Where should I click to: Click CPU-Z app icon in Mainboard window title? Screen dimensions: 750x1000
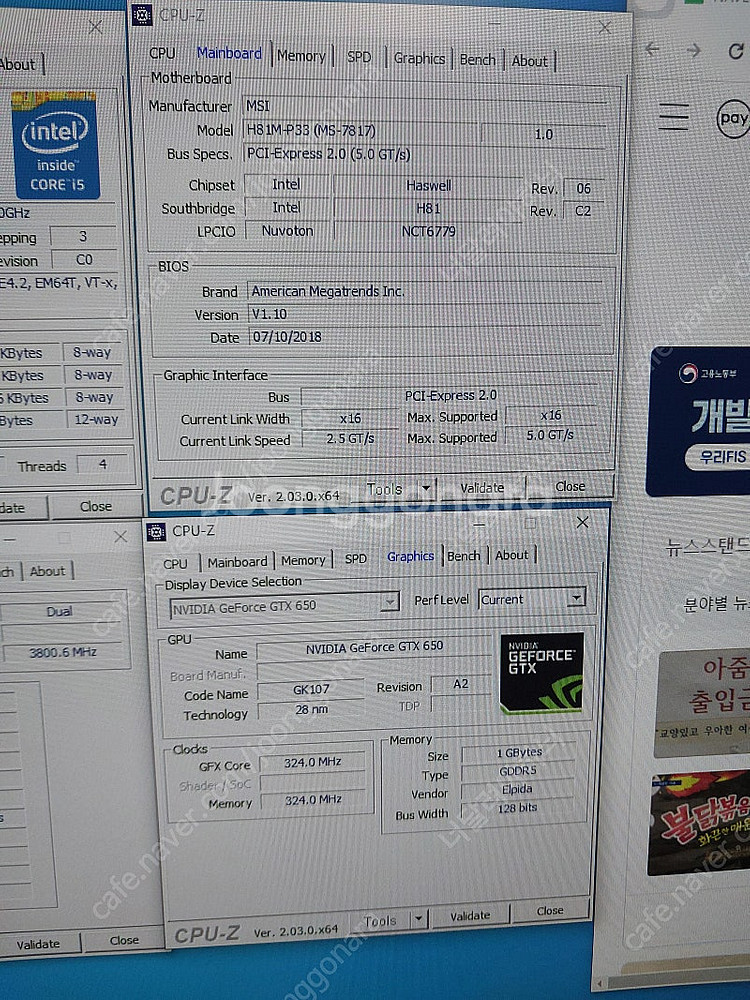coord(142,15)
